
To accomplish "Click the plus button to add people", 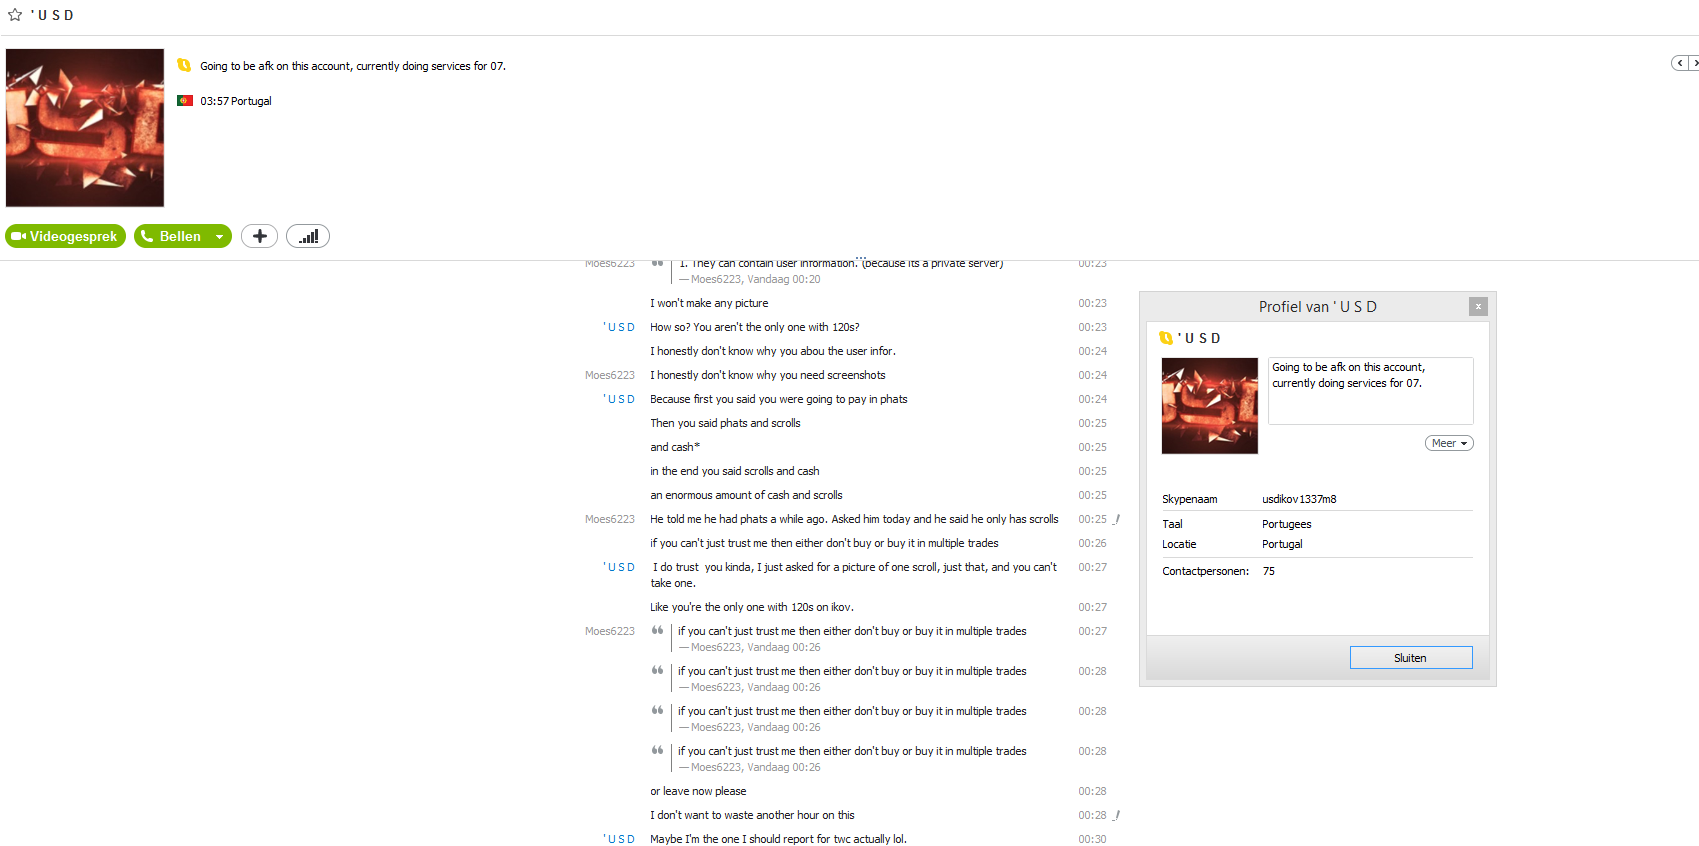I will click(259, 236).
